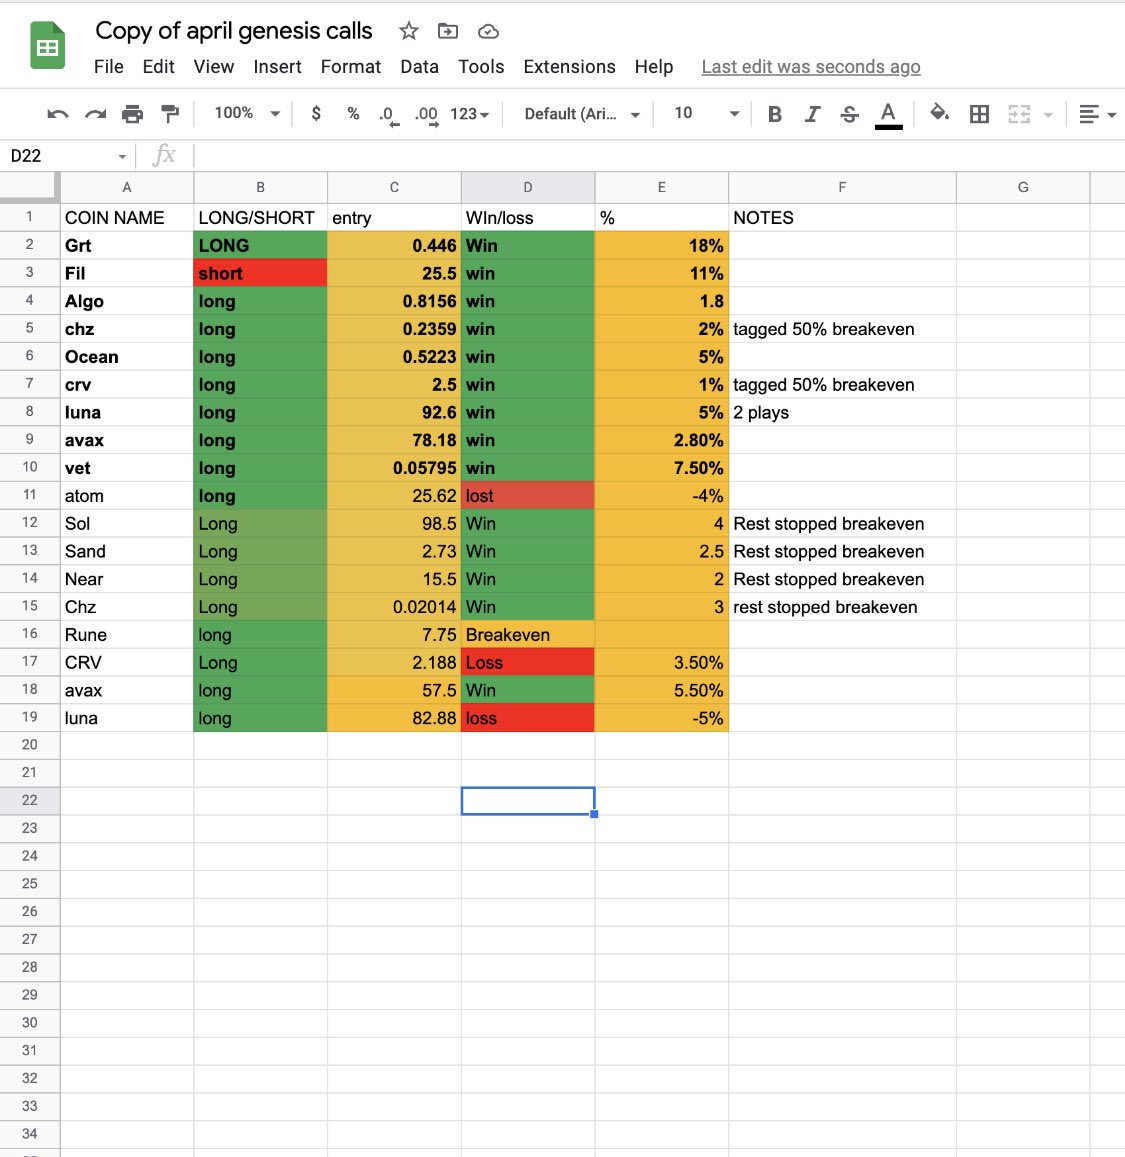This screenshot has height=1157, width=1125.
Task: Open the zoom 100% dropdown
Action: (247, 114)
